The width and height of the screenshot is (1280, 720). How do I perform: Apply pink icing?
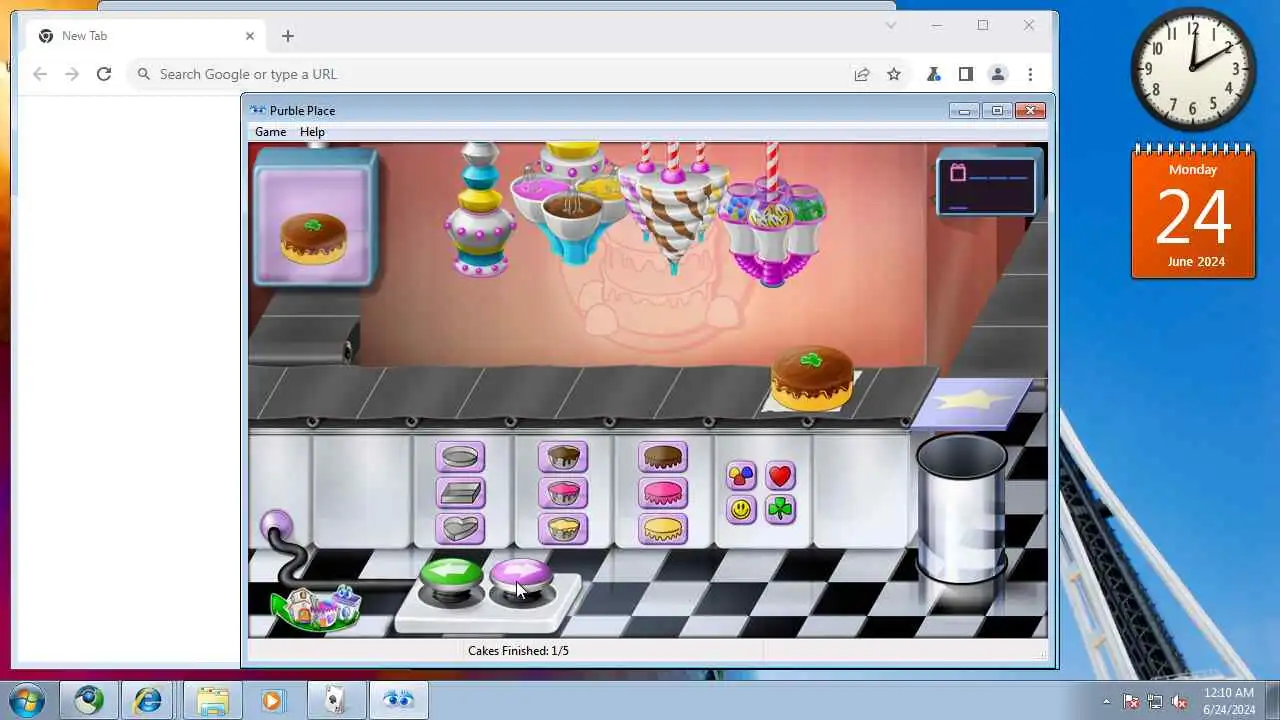[663, 493]
